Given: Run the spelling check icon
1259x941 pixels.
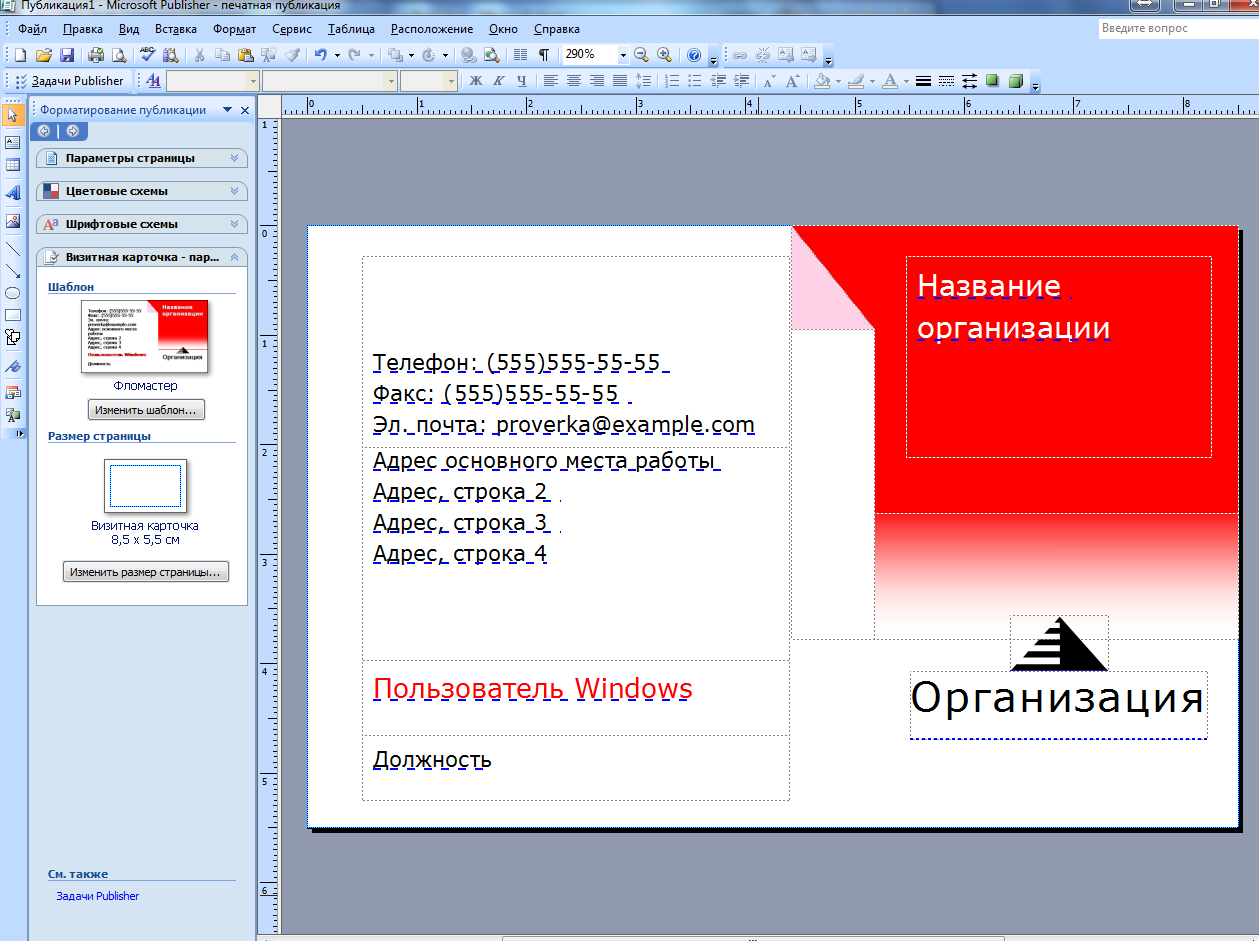Looking at the screenshot, I should pos(148,55).
